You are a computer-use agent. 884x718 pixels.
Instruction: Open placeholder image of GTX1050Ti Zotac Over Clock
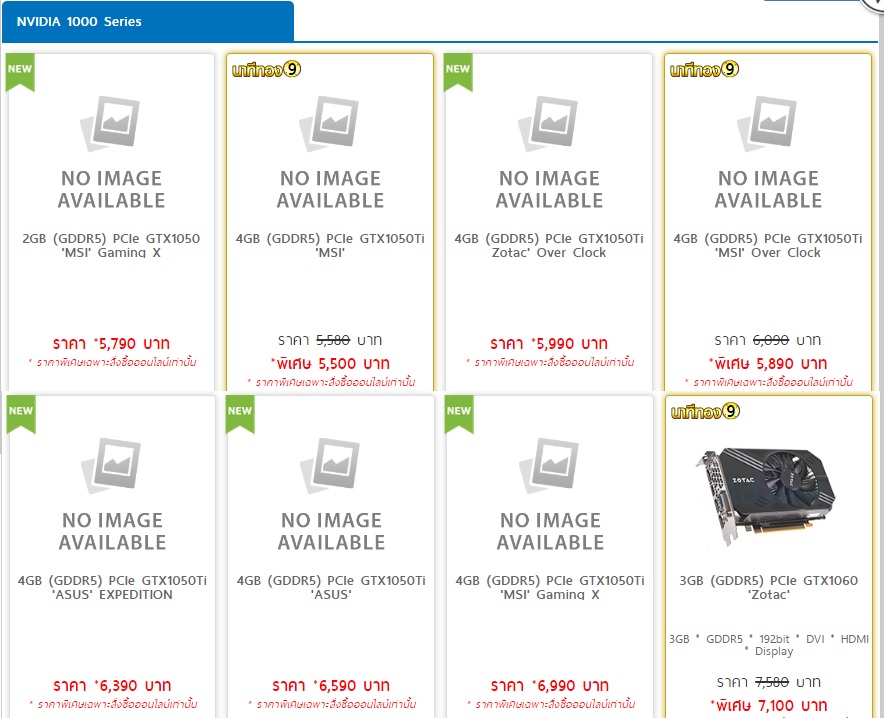tap(549, 152)
